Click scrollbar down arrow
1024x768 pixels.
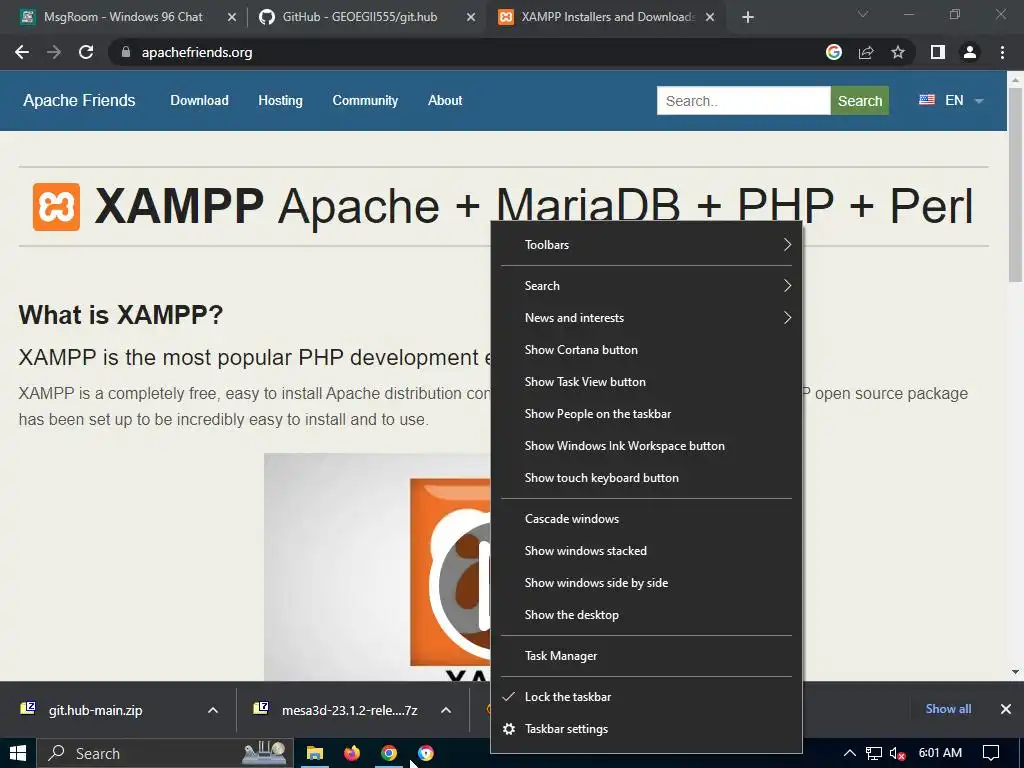[x=1015, y=671]
